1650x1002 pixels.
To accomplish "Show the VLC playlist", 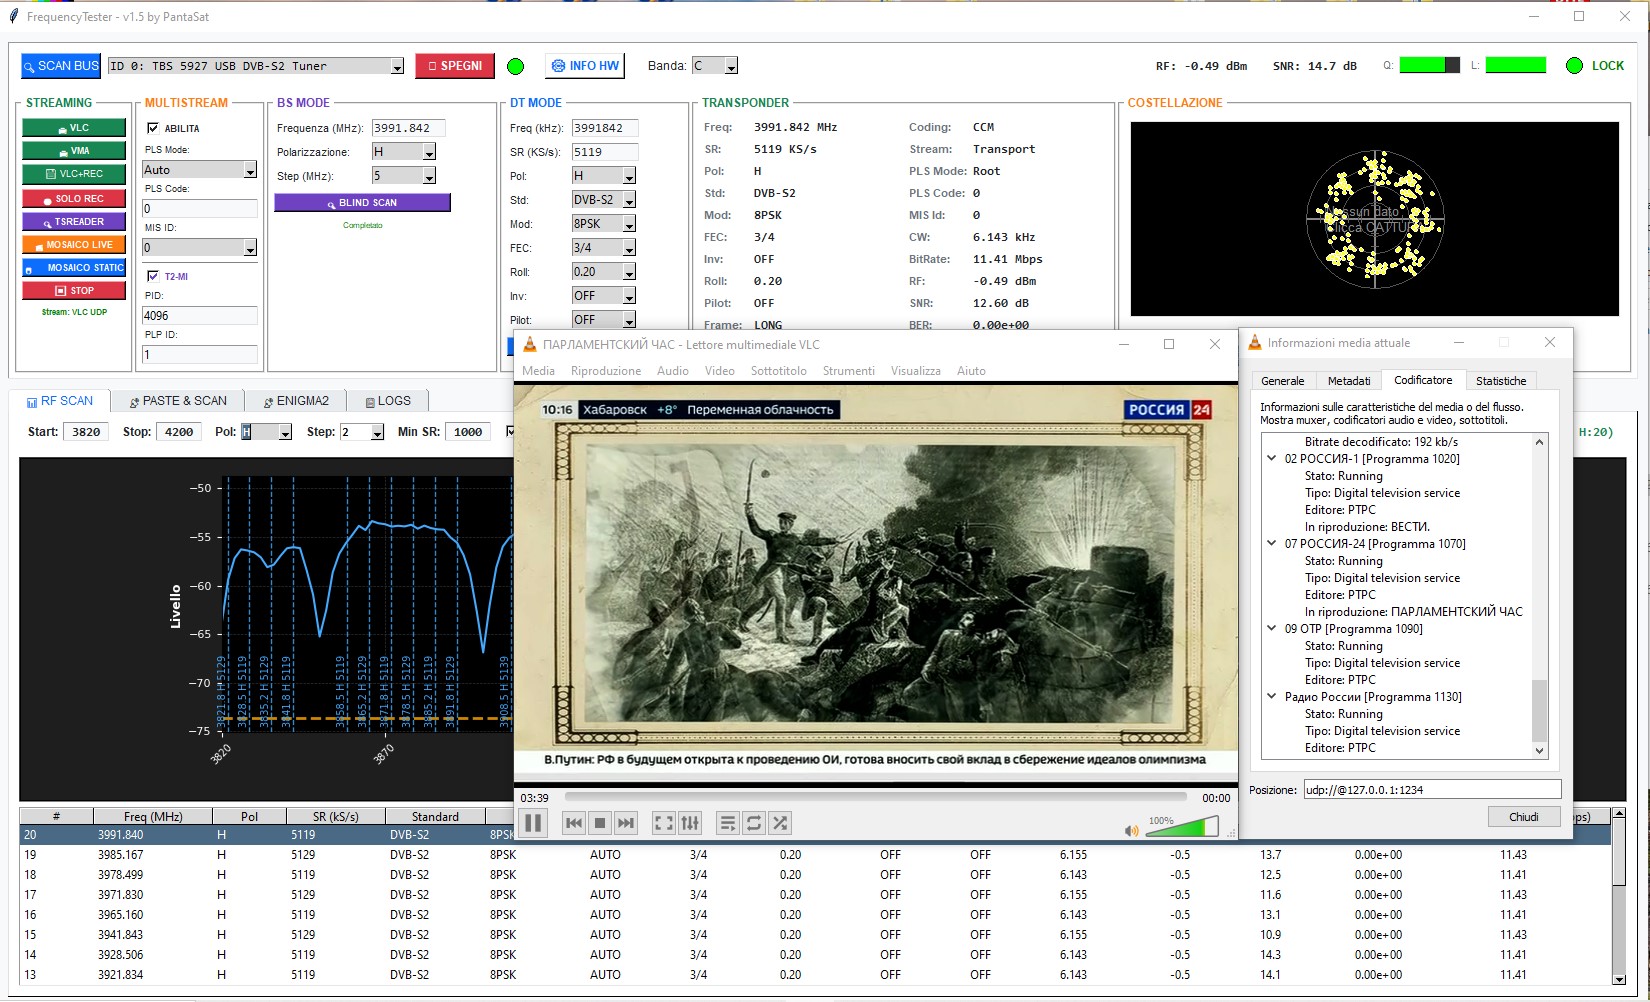I will coord(728,823).
